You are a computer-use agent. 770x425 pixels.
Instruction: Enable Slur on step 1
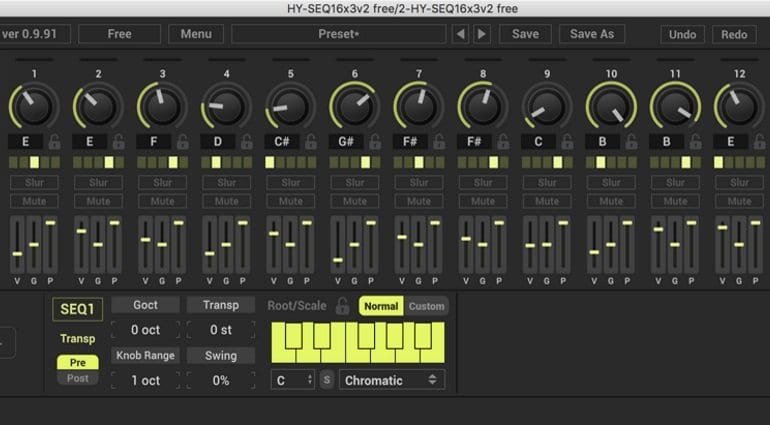(34, 183)
